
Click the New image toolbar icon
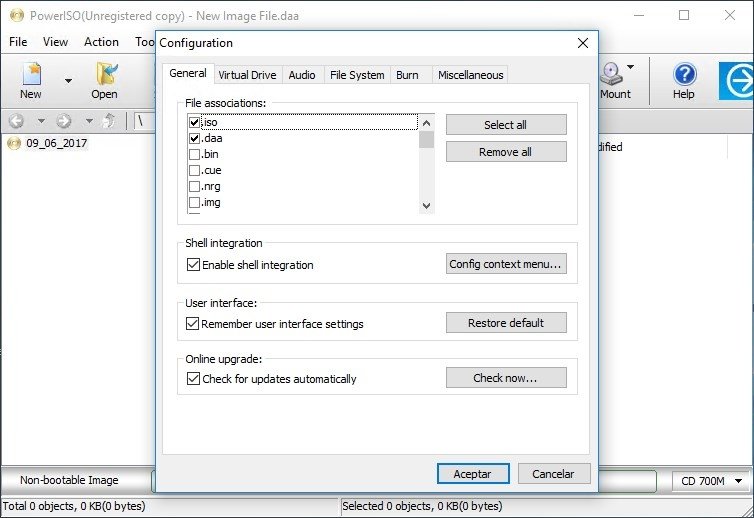(31, 74)
